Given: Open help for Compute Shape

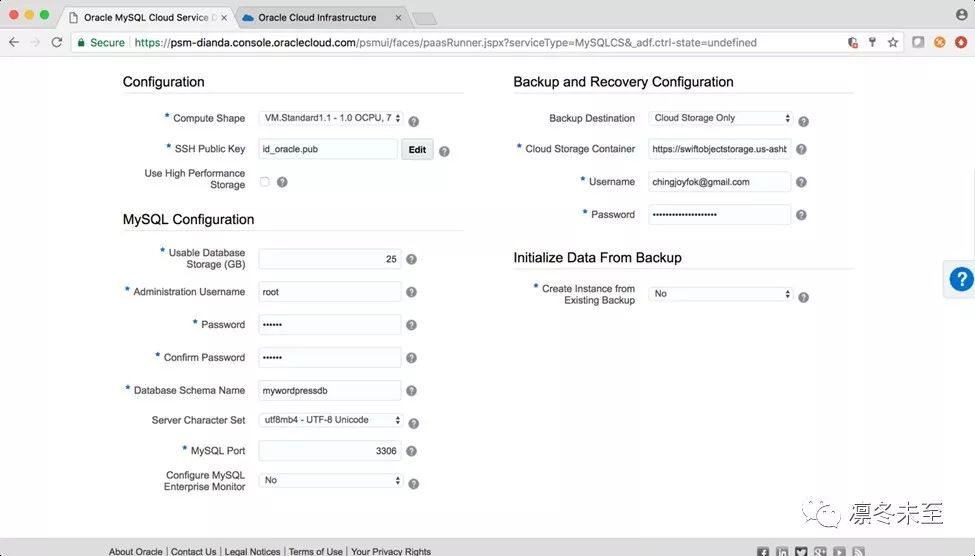Looking at the screenshot, I should coord(414,121).
